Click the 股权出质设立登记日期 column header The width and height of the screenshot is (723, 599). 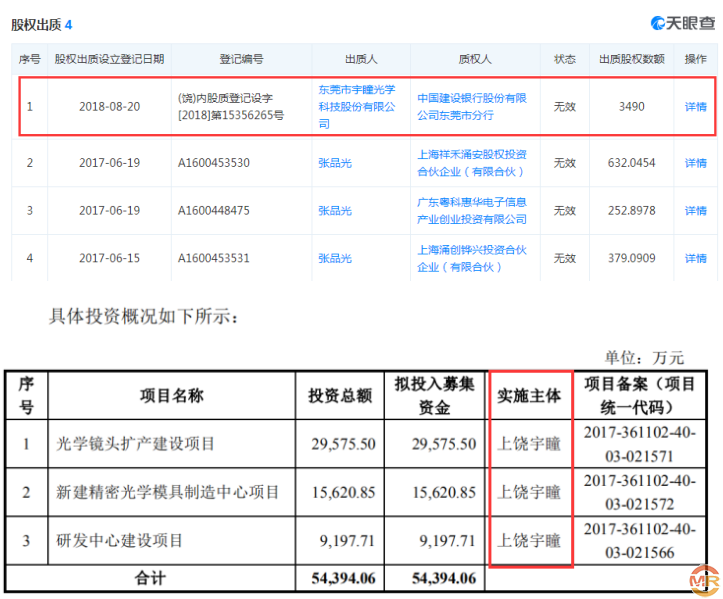pyautogui.click(x=109, y=59)
